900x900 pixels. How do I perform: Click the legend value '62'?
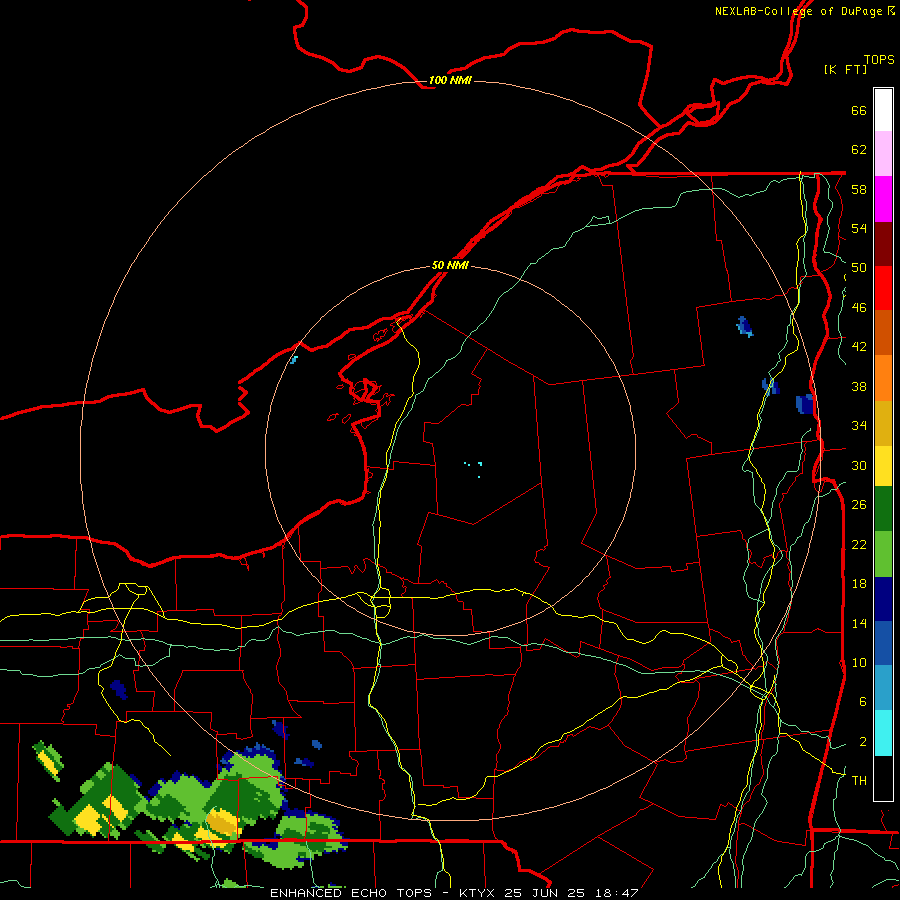tap(859, 150)
